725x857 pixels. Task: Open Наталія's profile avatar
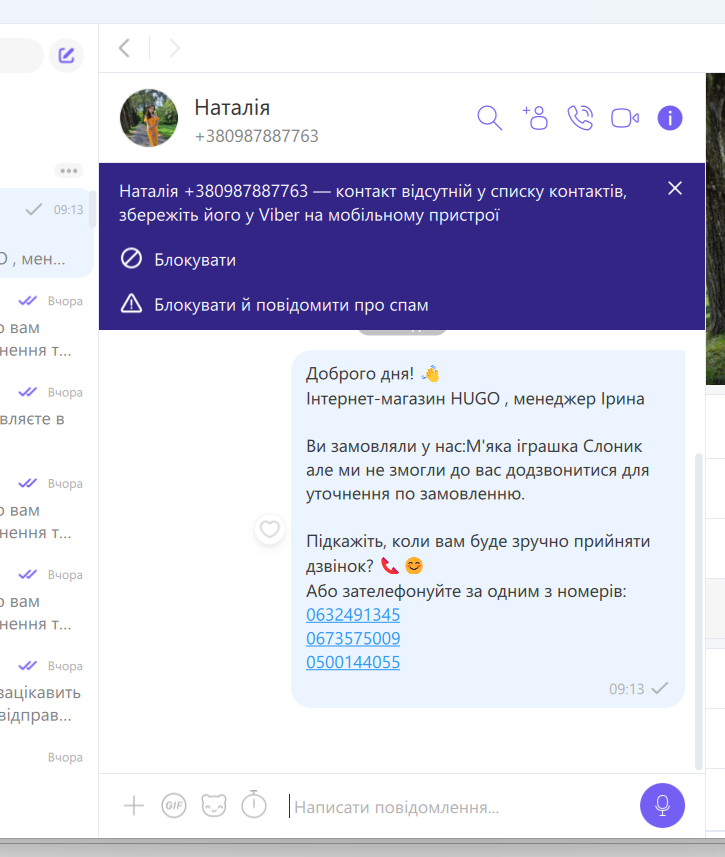coord(149,118)
